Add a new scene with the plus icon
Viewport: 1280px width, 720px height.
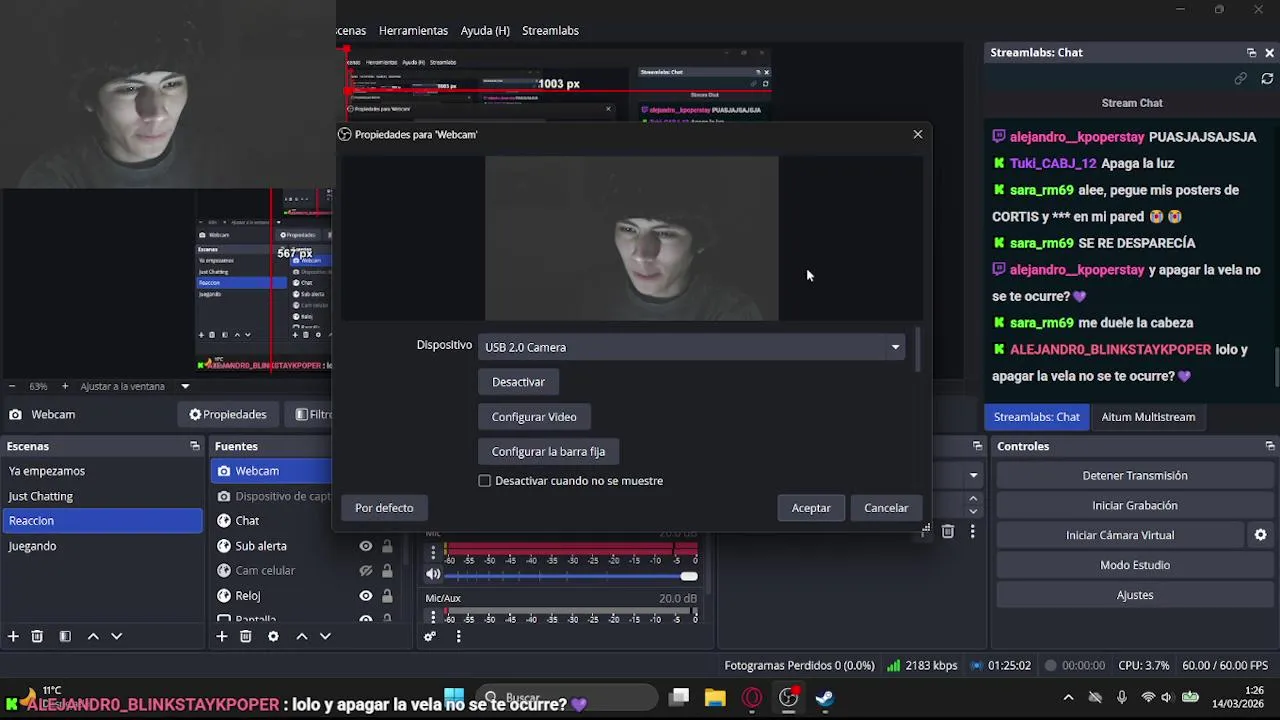pos(13,636)
